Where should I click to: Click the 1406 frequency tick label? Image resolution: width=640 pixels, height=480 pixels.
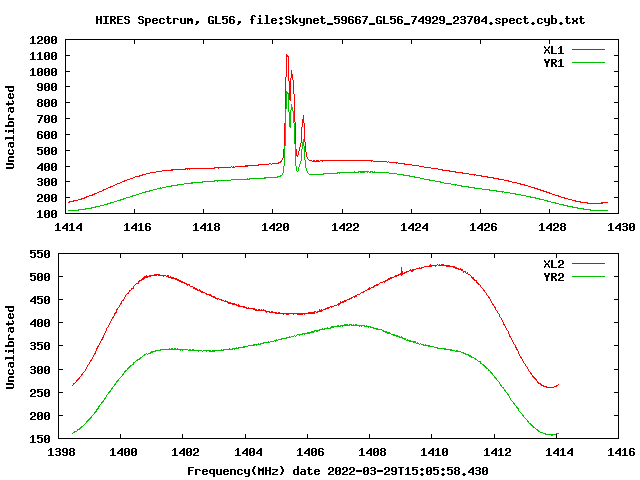pos(310,452)
